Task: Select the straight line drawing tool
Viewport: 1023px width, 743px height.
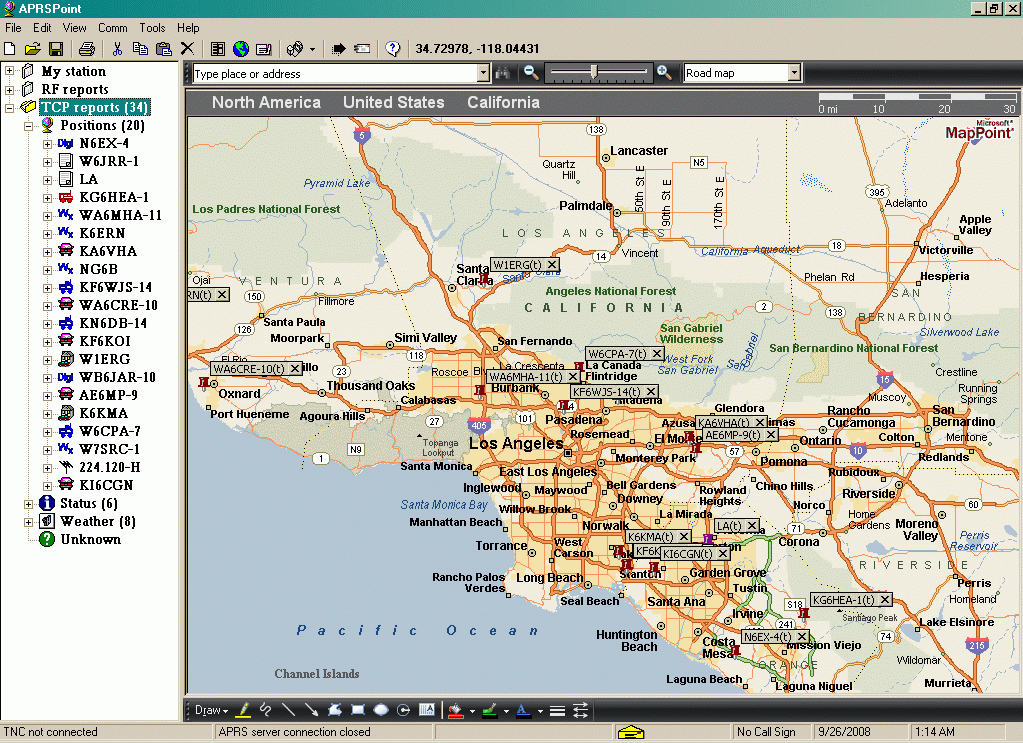Action: pos(288,710)
